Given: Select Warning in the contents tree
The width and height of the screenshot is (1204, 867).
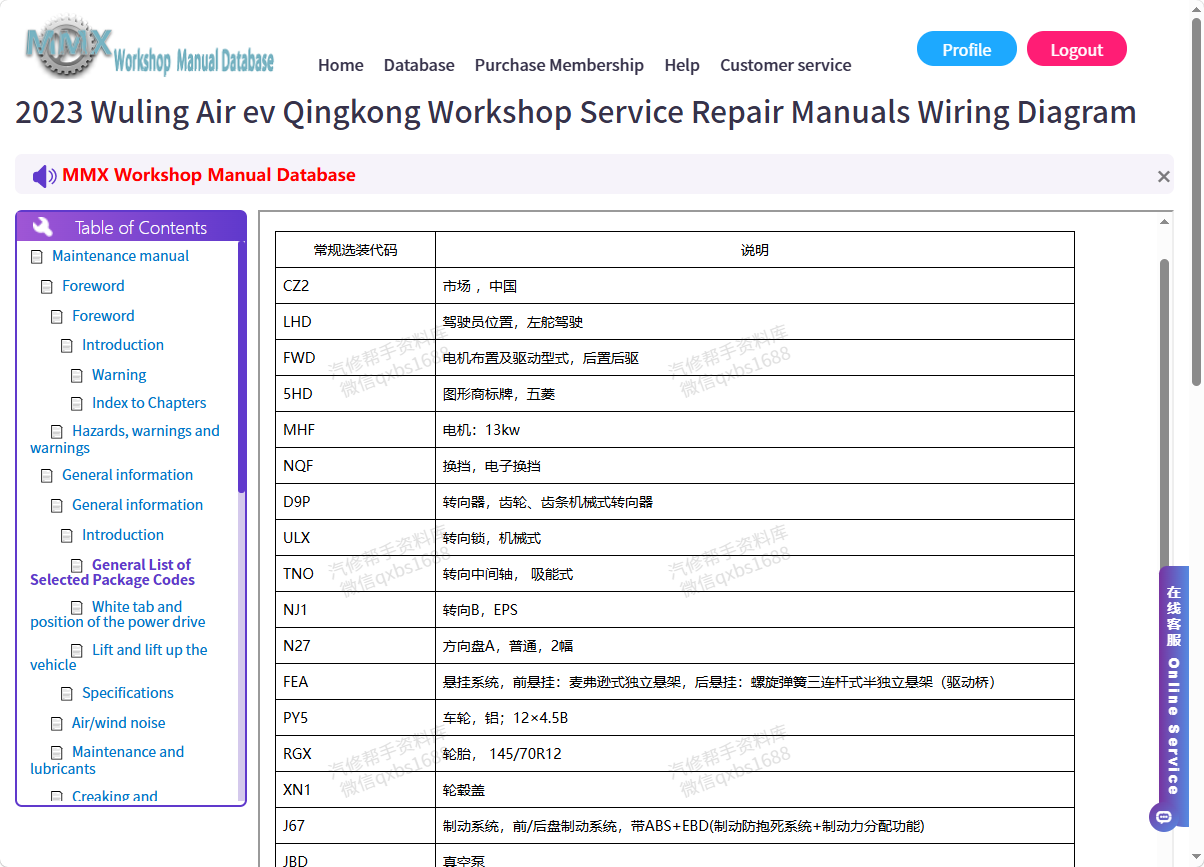Looking at the screenshot, I should point(119,375).
